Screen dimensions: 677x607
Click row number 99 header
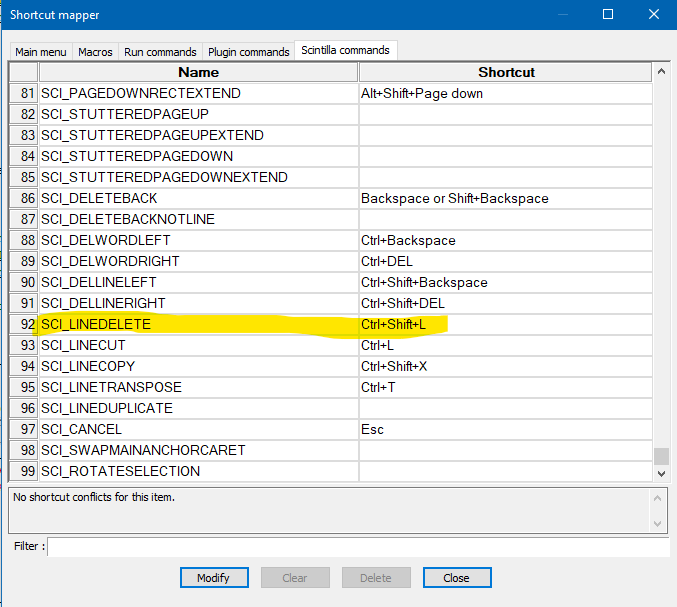[x=24, y=471]
